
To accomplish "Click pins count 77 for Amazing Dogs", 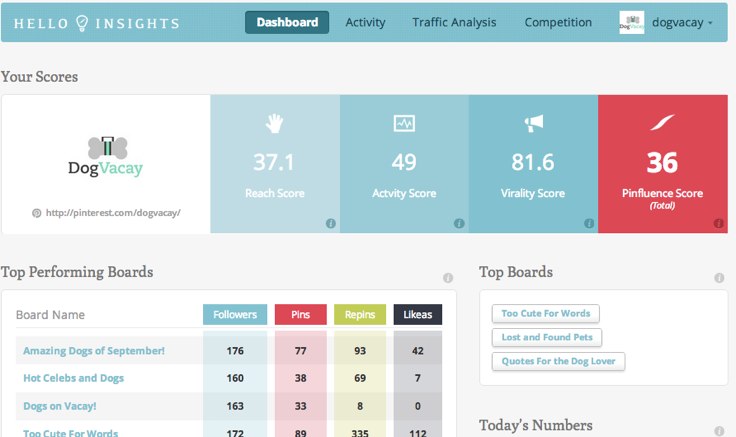I will 300,351.
